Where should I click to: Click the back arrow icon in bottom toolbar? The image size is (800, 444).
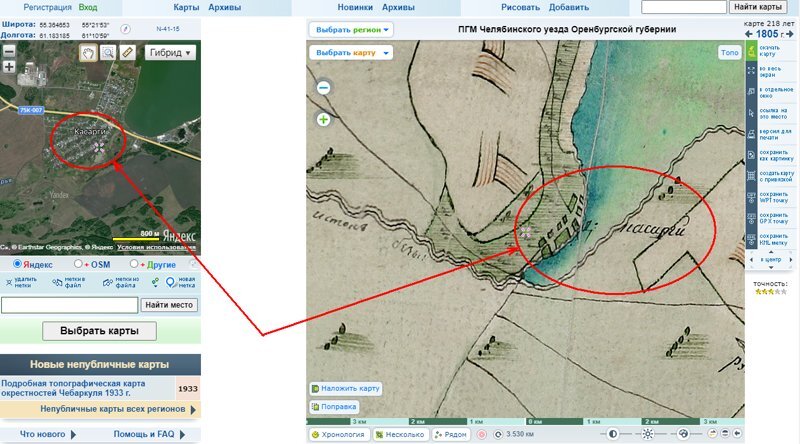pyautogui.click(x=737, y=433)
